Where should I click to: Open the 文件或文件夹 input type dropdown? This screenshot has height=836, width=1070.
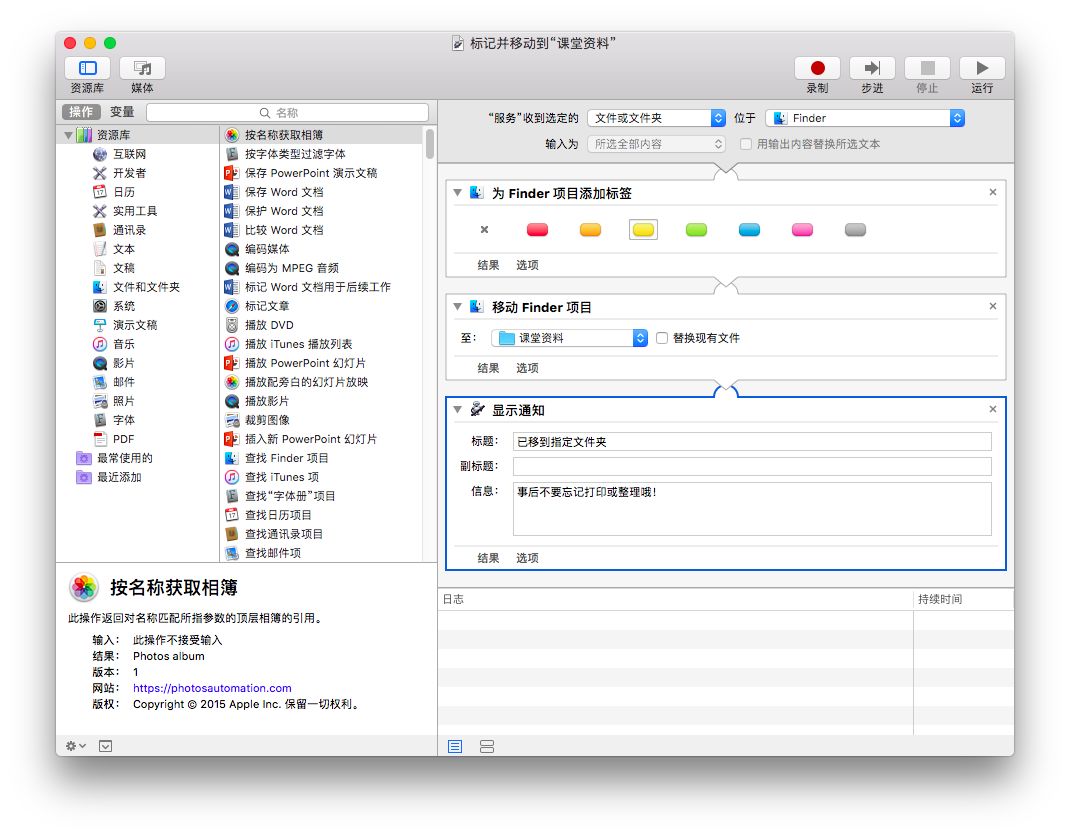656,118
